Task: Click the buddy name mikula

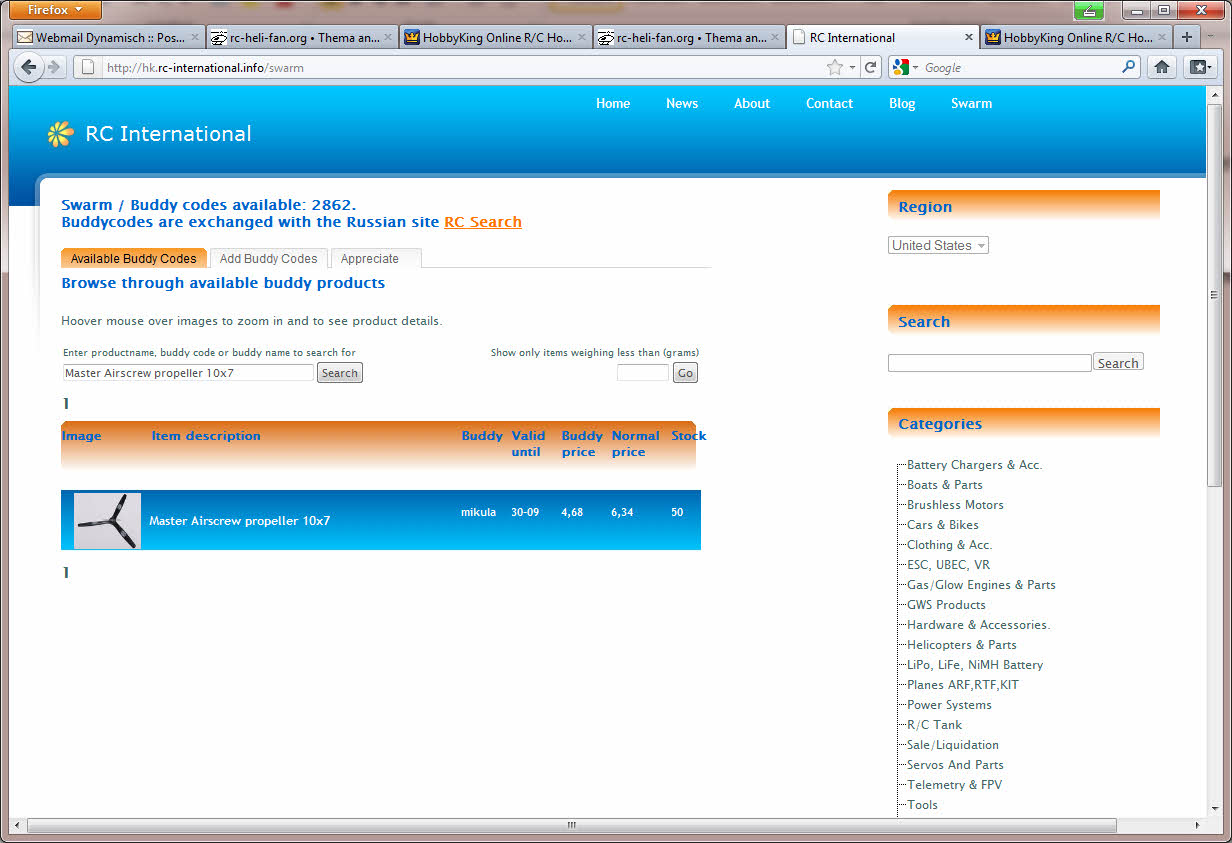Action: 478,513
